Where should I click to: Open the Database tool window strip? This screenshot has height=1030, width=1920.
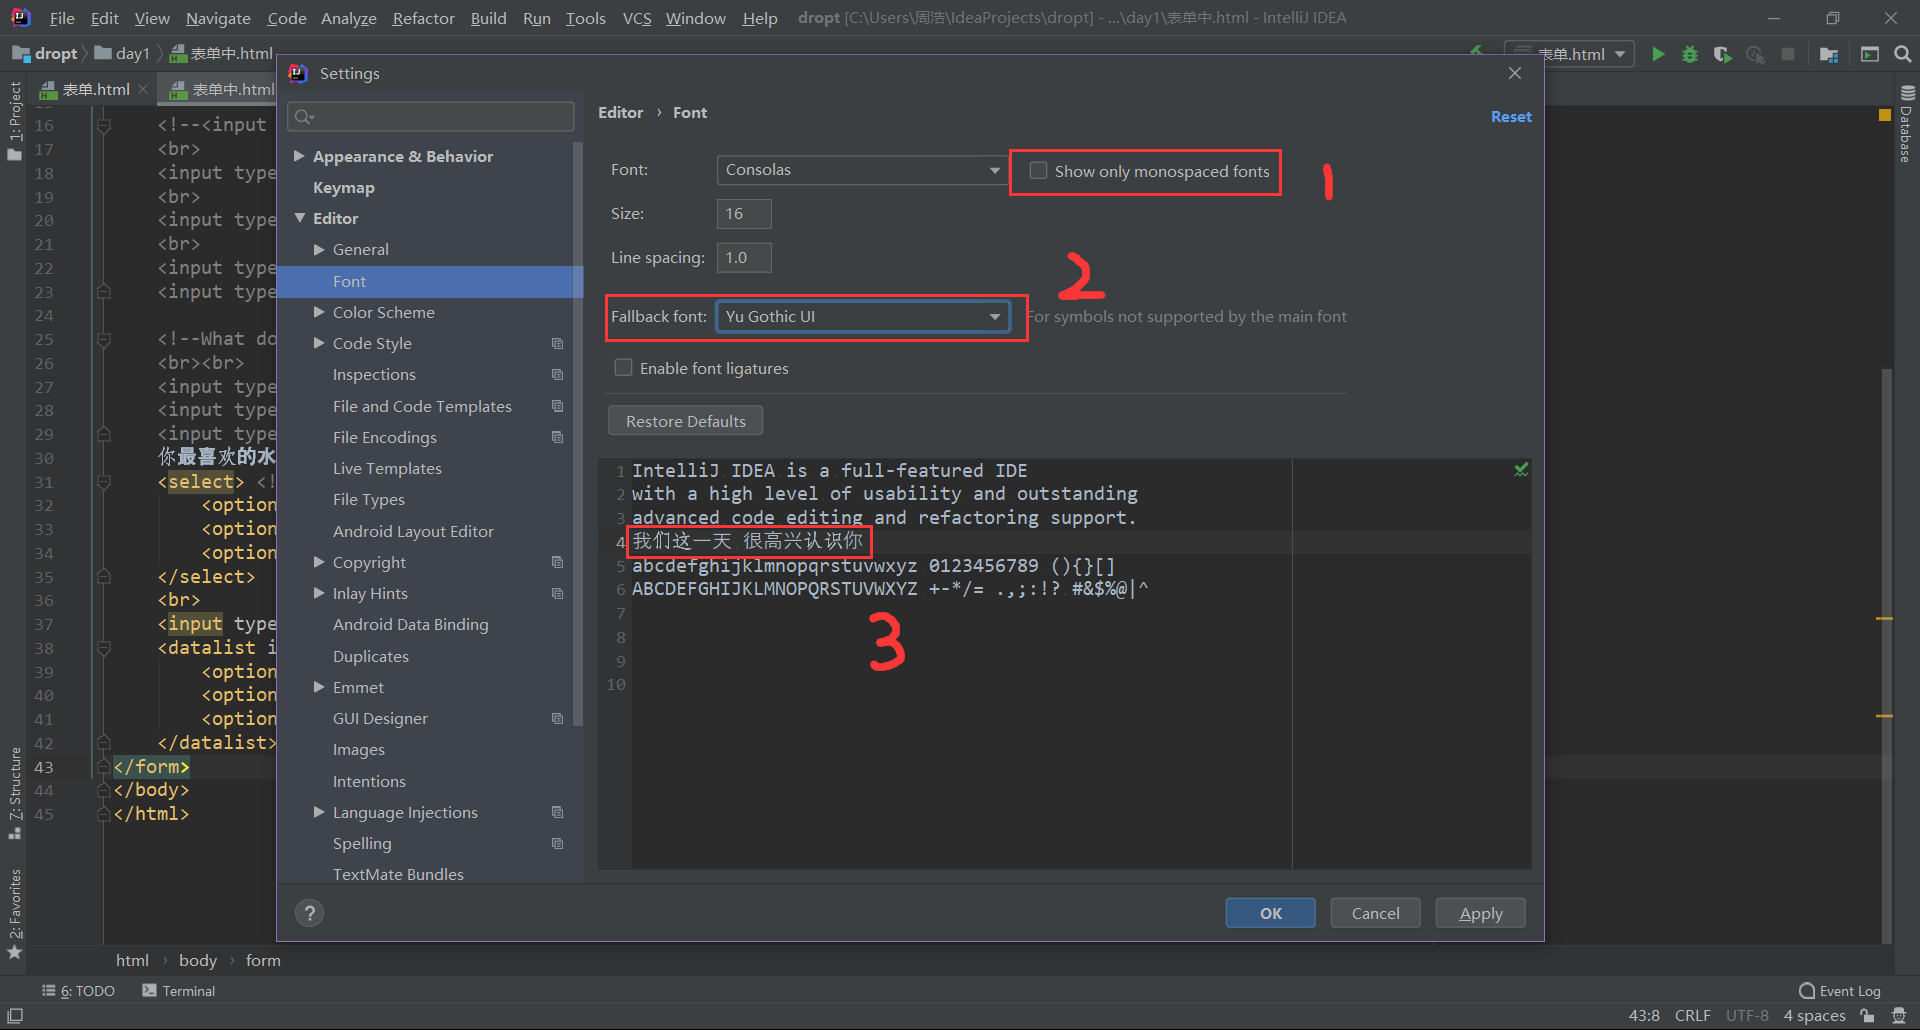point(1906,124)
